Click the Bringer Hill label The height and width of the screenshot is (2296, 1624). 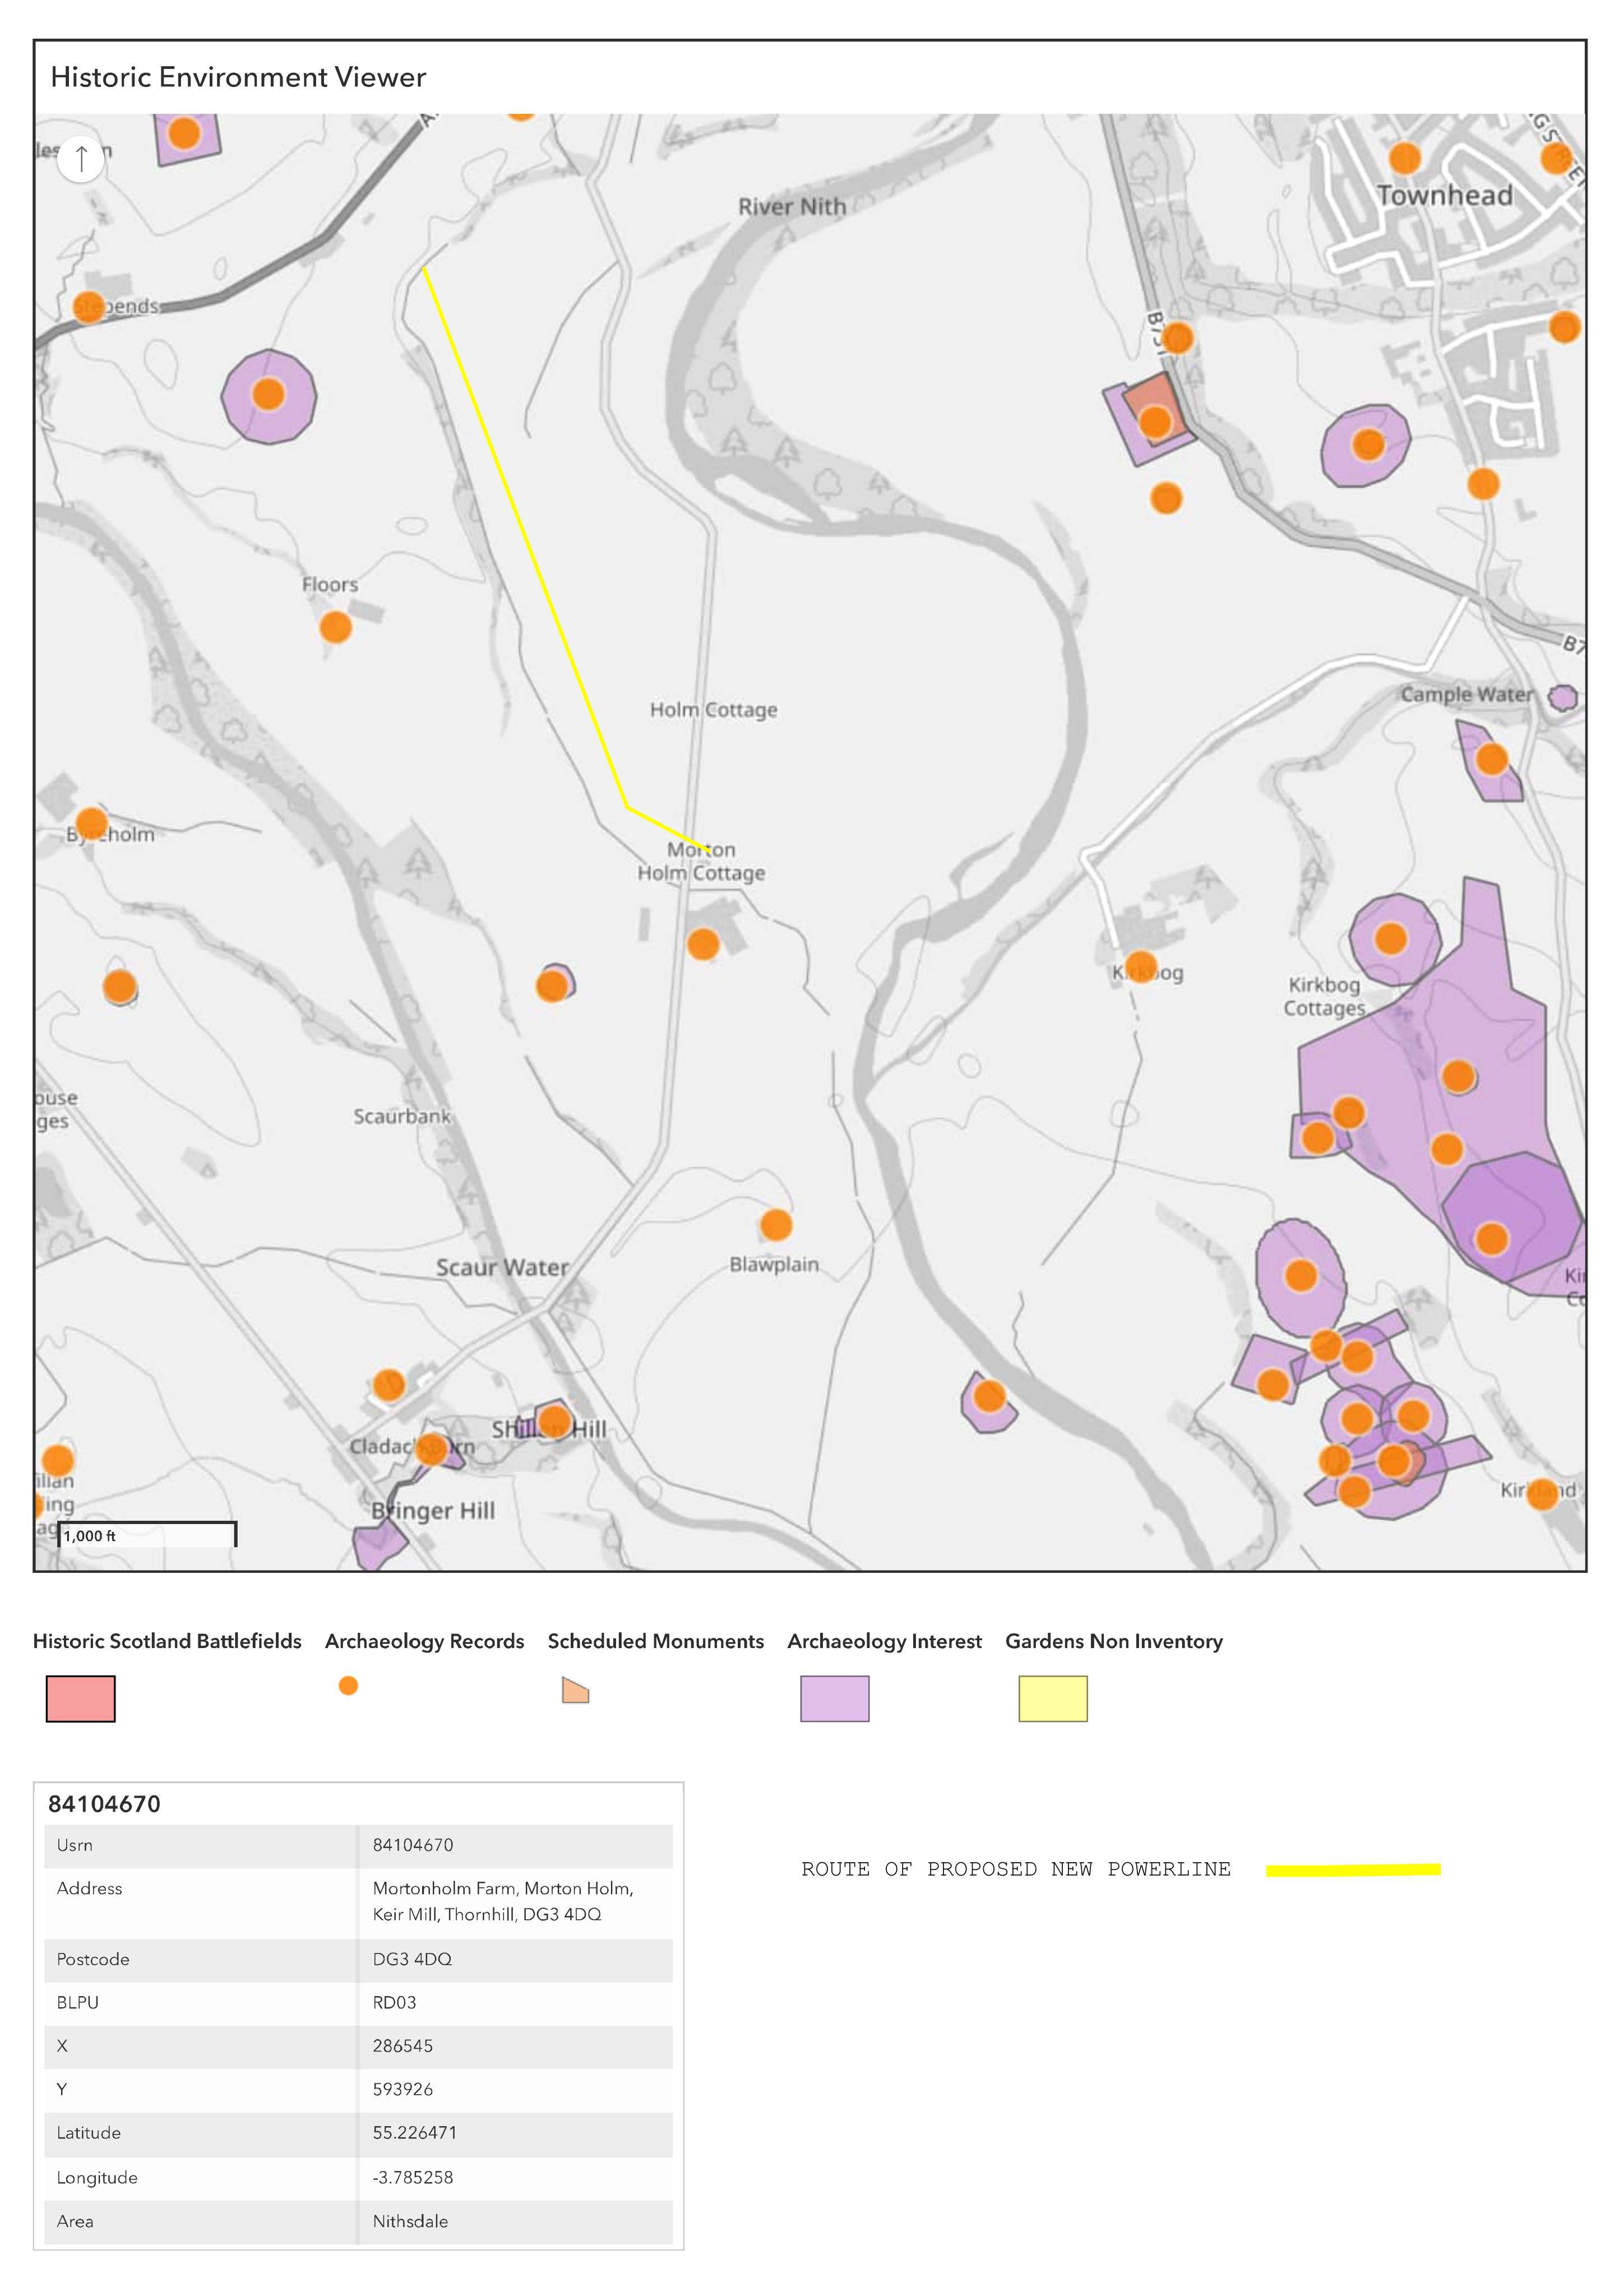433,1510
